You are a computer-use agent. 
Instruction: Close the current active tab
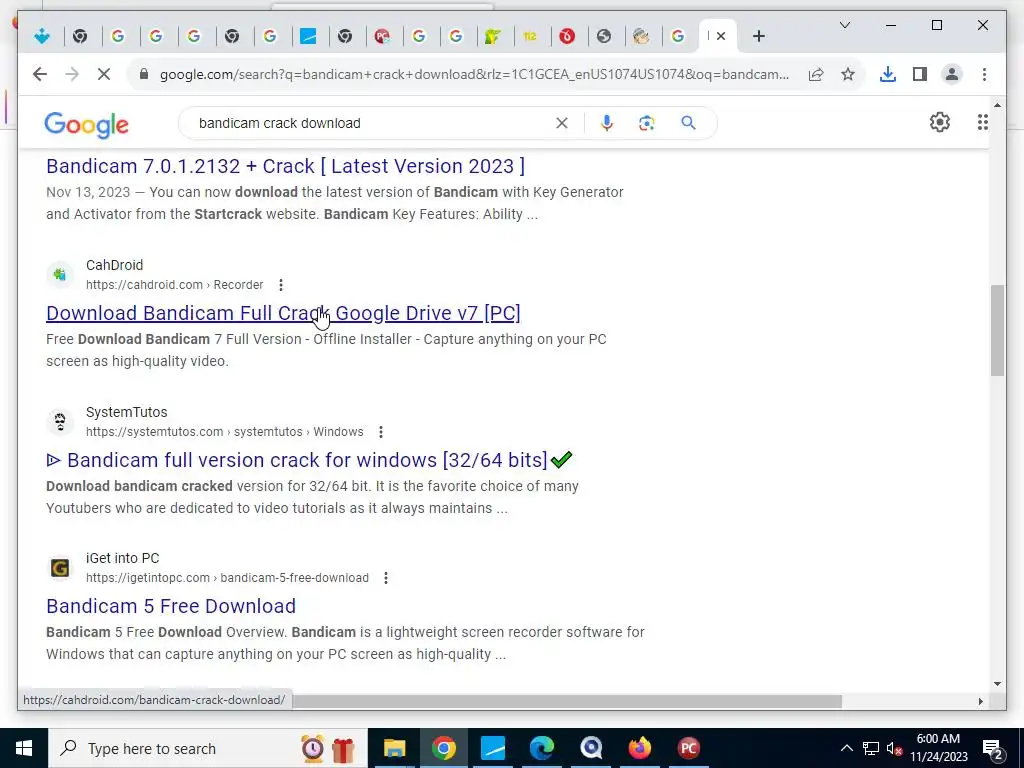click(x=721, y=37)
